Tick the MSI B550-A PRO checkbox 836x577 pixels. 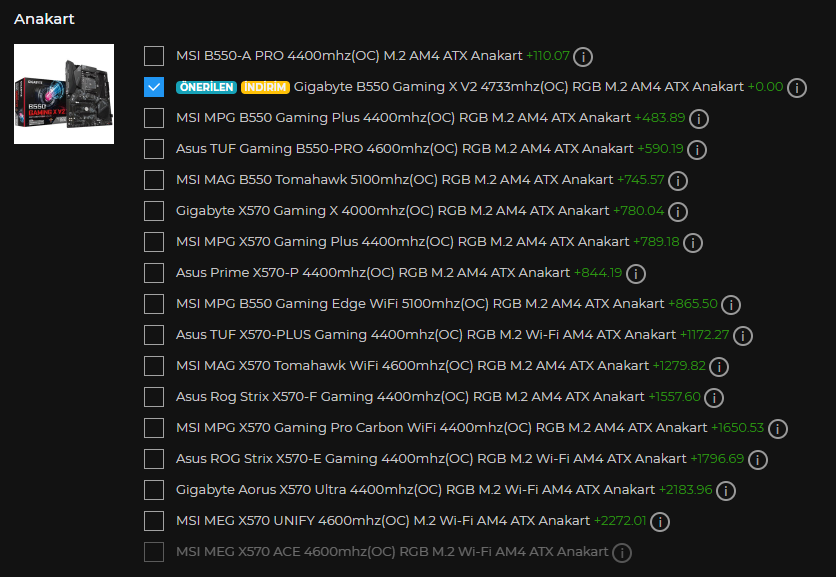tap(154, 56)
